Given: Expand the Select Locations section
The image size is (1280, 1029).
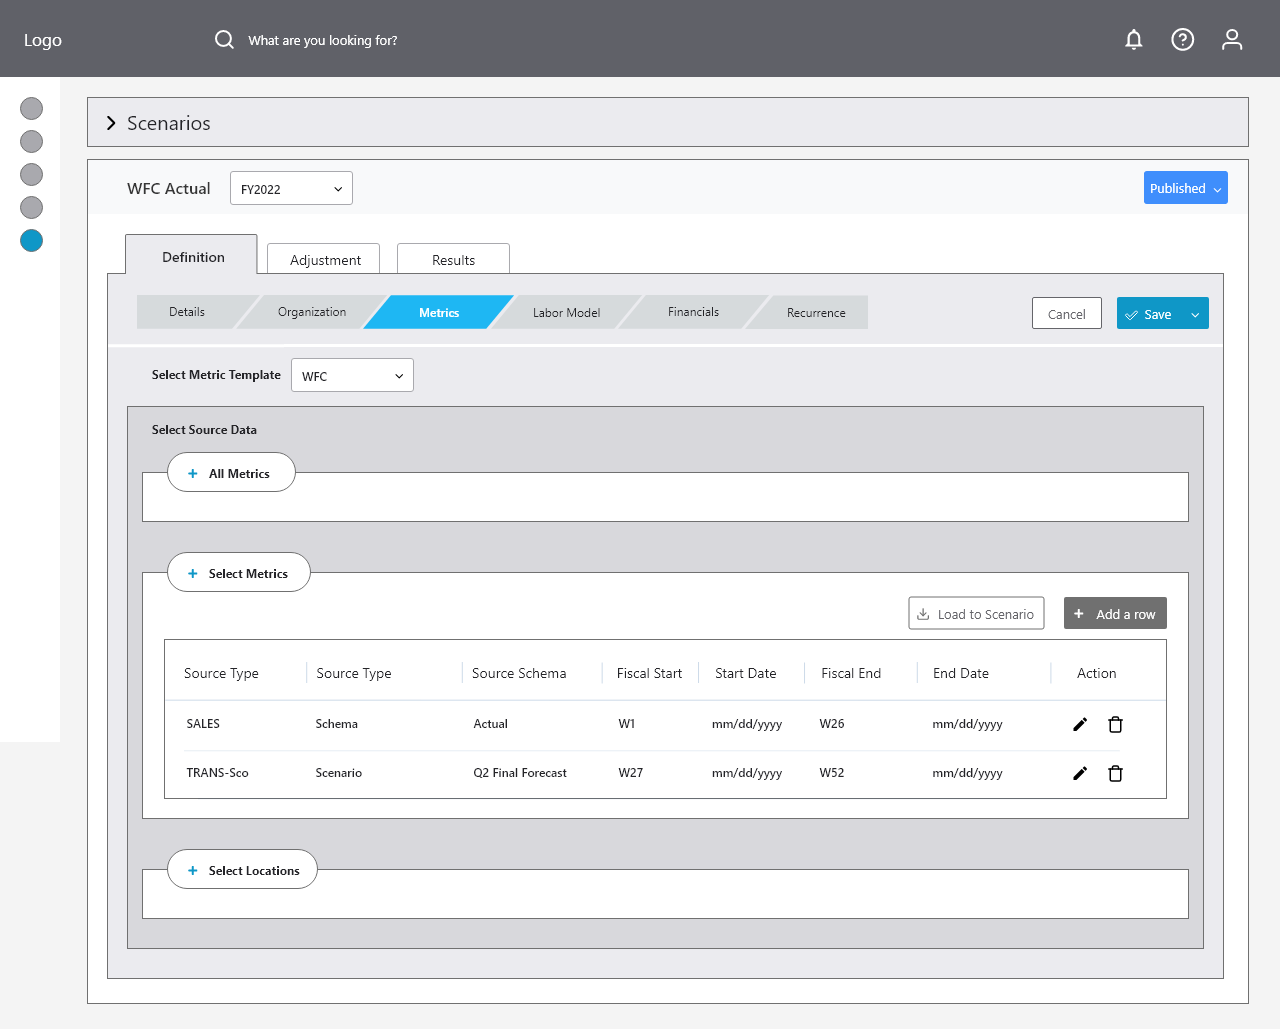Looking at the screenshot, I should [x=242, y=869].
